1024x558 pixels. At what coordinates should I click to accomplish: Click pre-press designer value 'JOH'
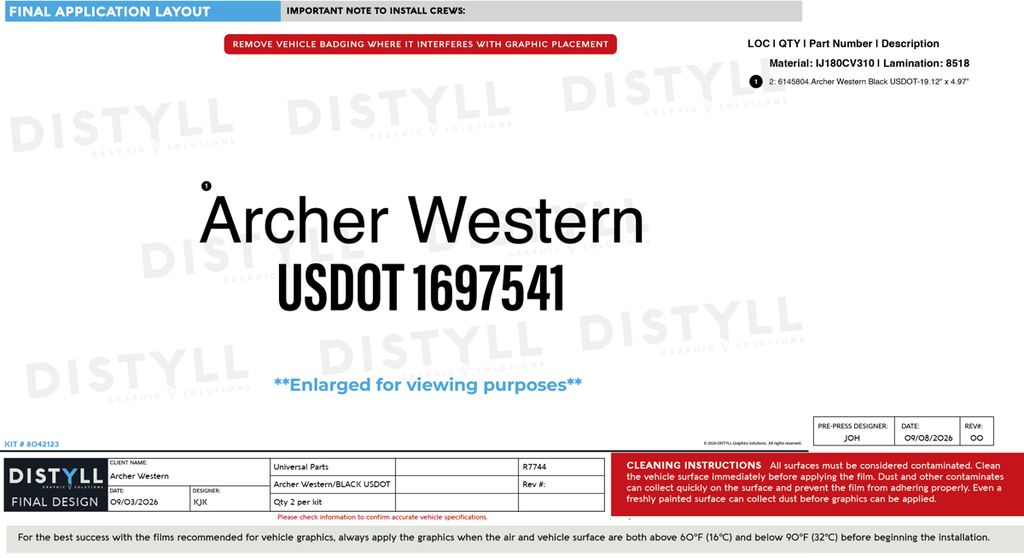coord(852,438)
